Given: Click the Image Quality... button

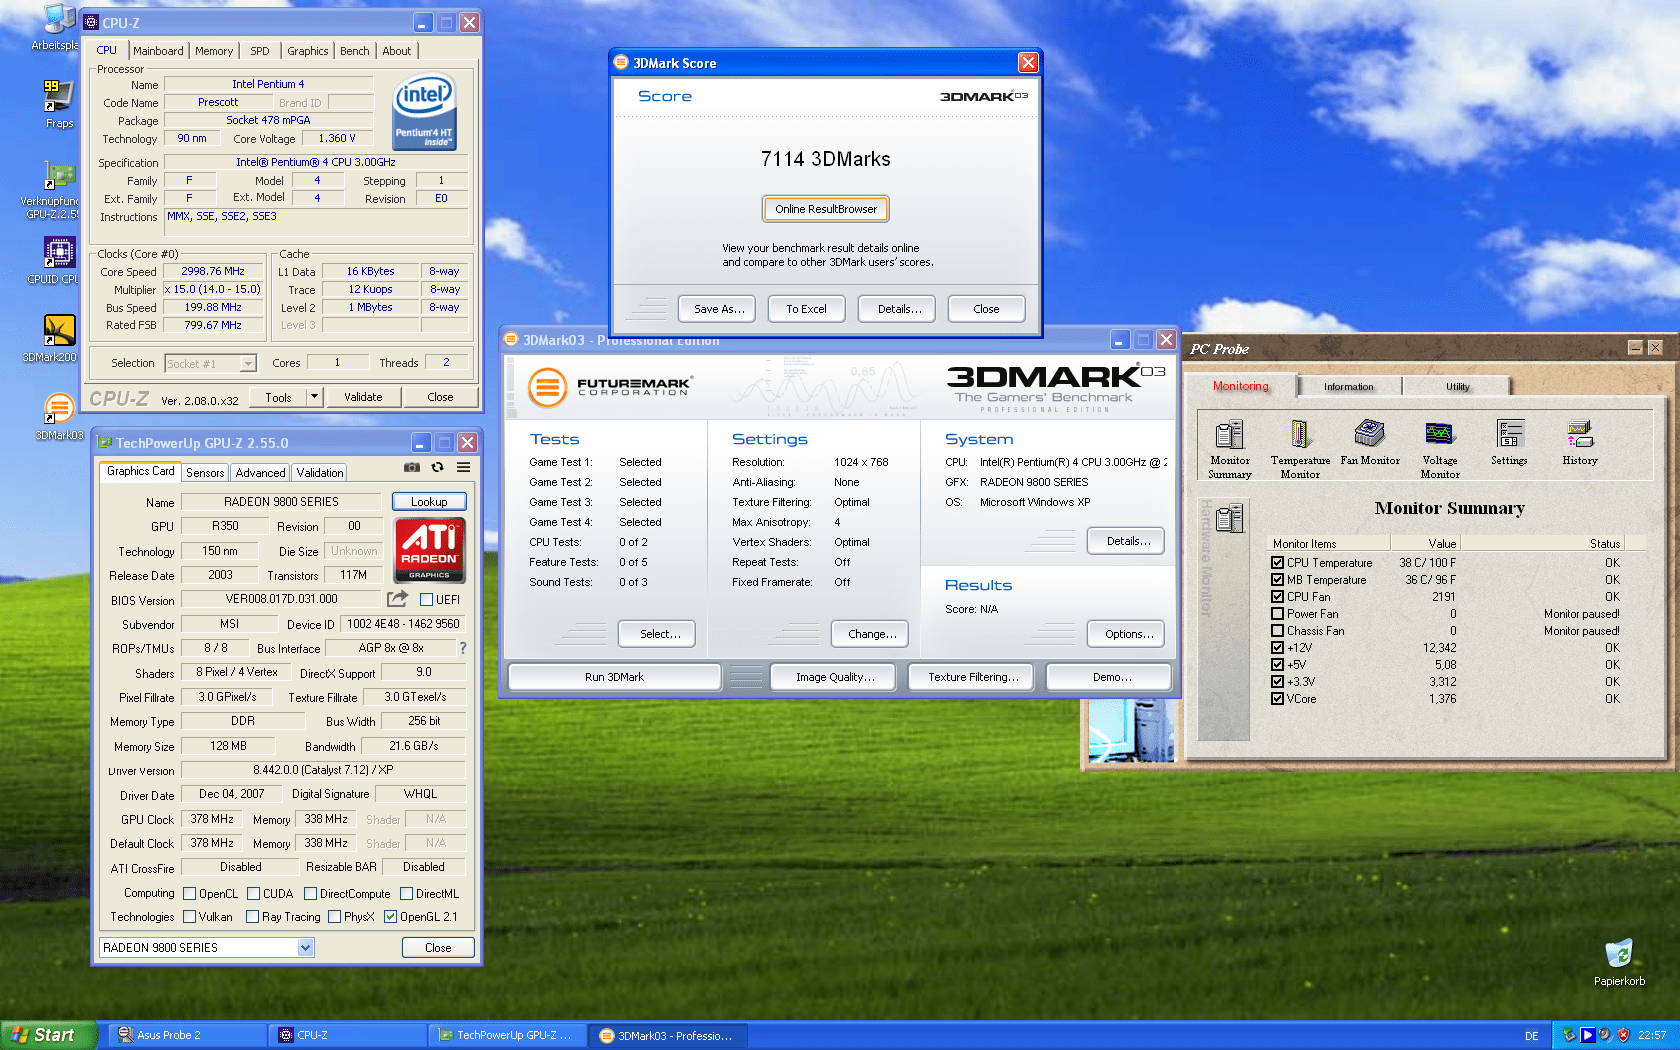Looking at the screenshot, I should tap(835, 677).
